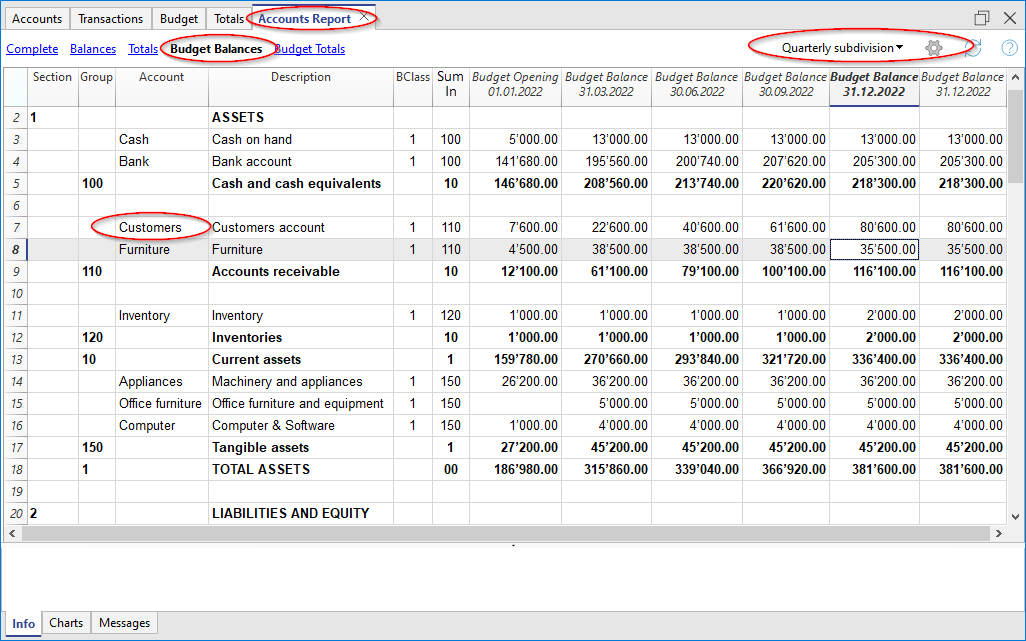The image size is (1026, 641).
Task: Open the Budget tab
Action: [x=179, y=19]
